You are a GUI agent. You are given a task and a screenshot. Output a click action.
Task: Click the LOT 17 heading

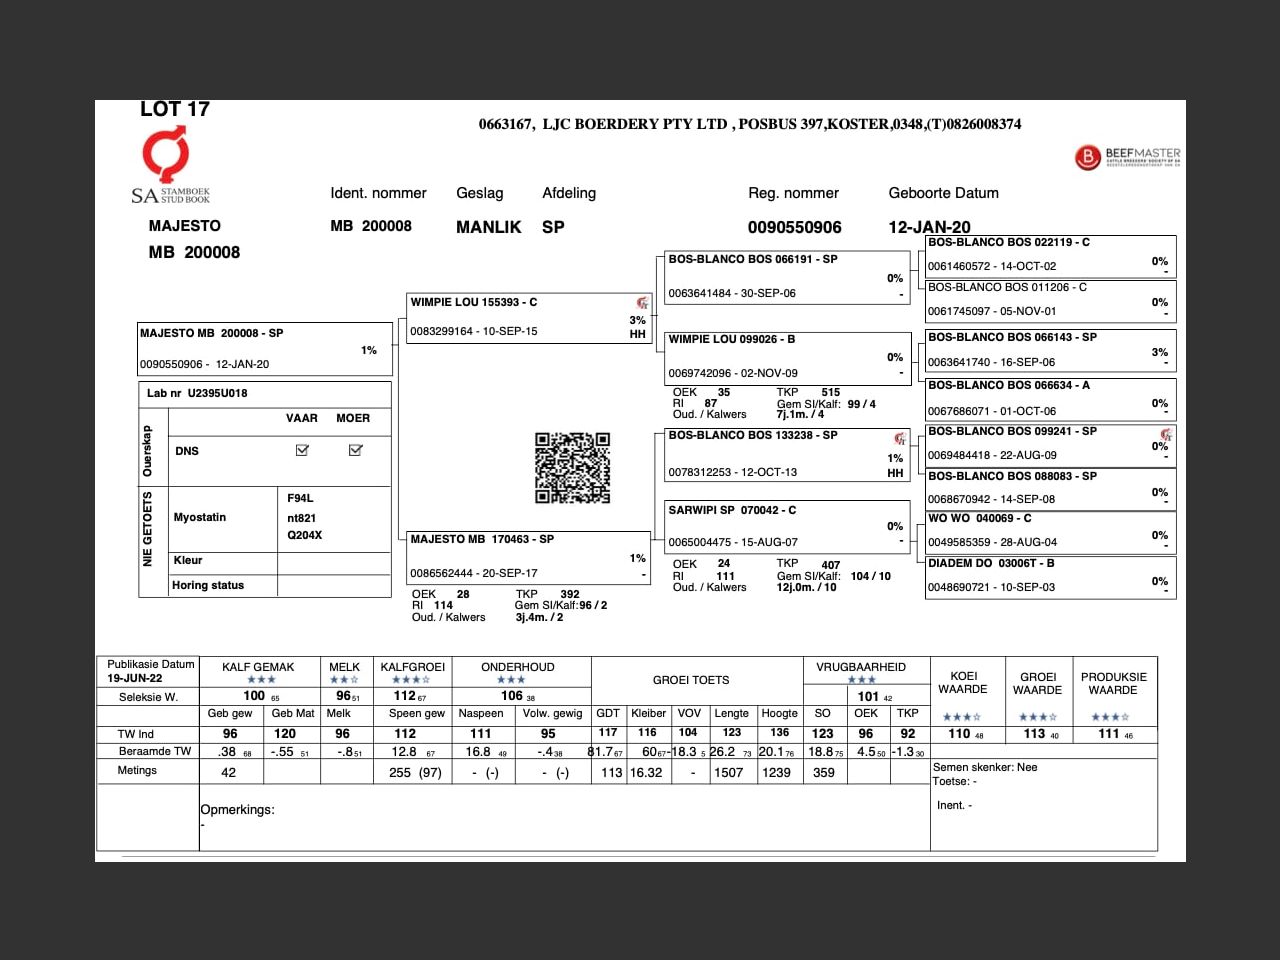point(175,109)
